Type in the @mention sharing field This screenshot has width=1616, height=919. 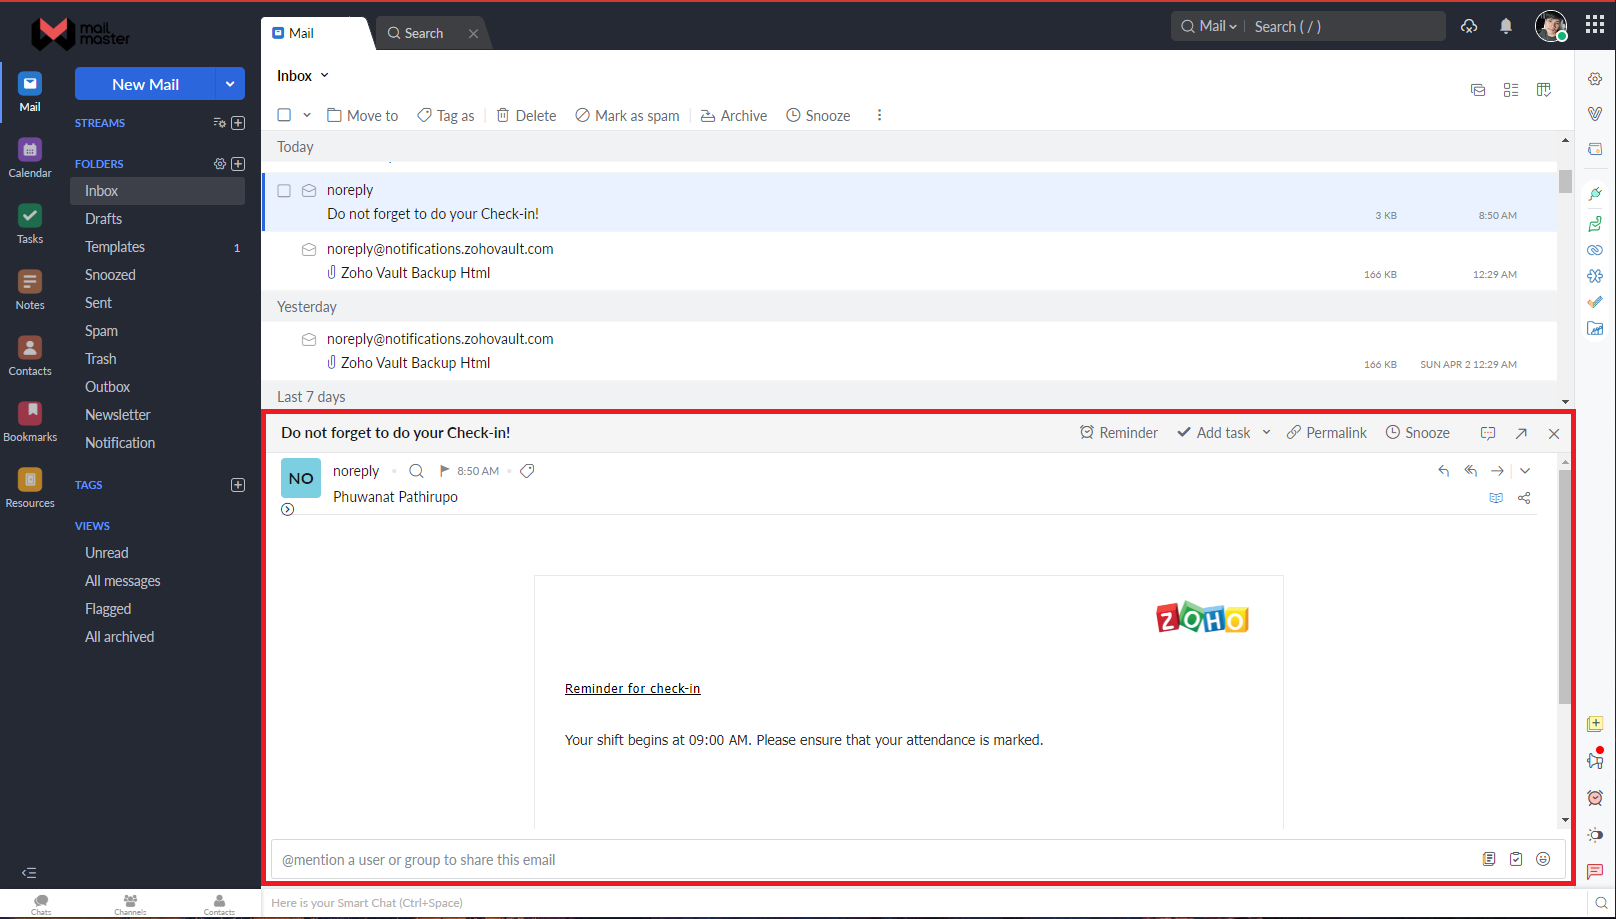[700, 859]
